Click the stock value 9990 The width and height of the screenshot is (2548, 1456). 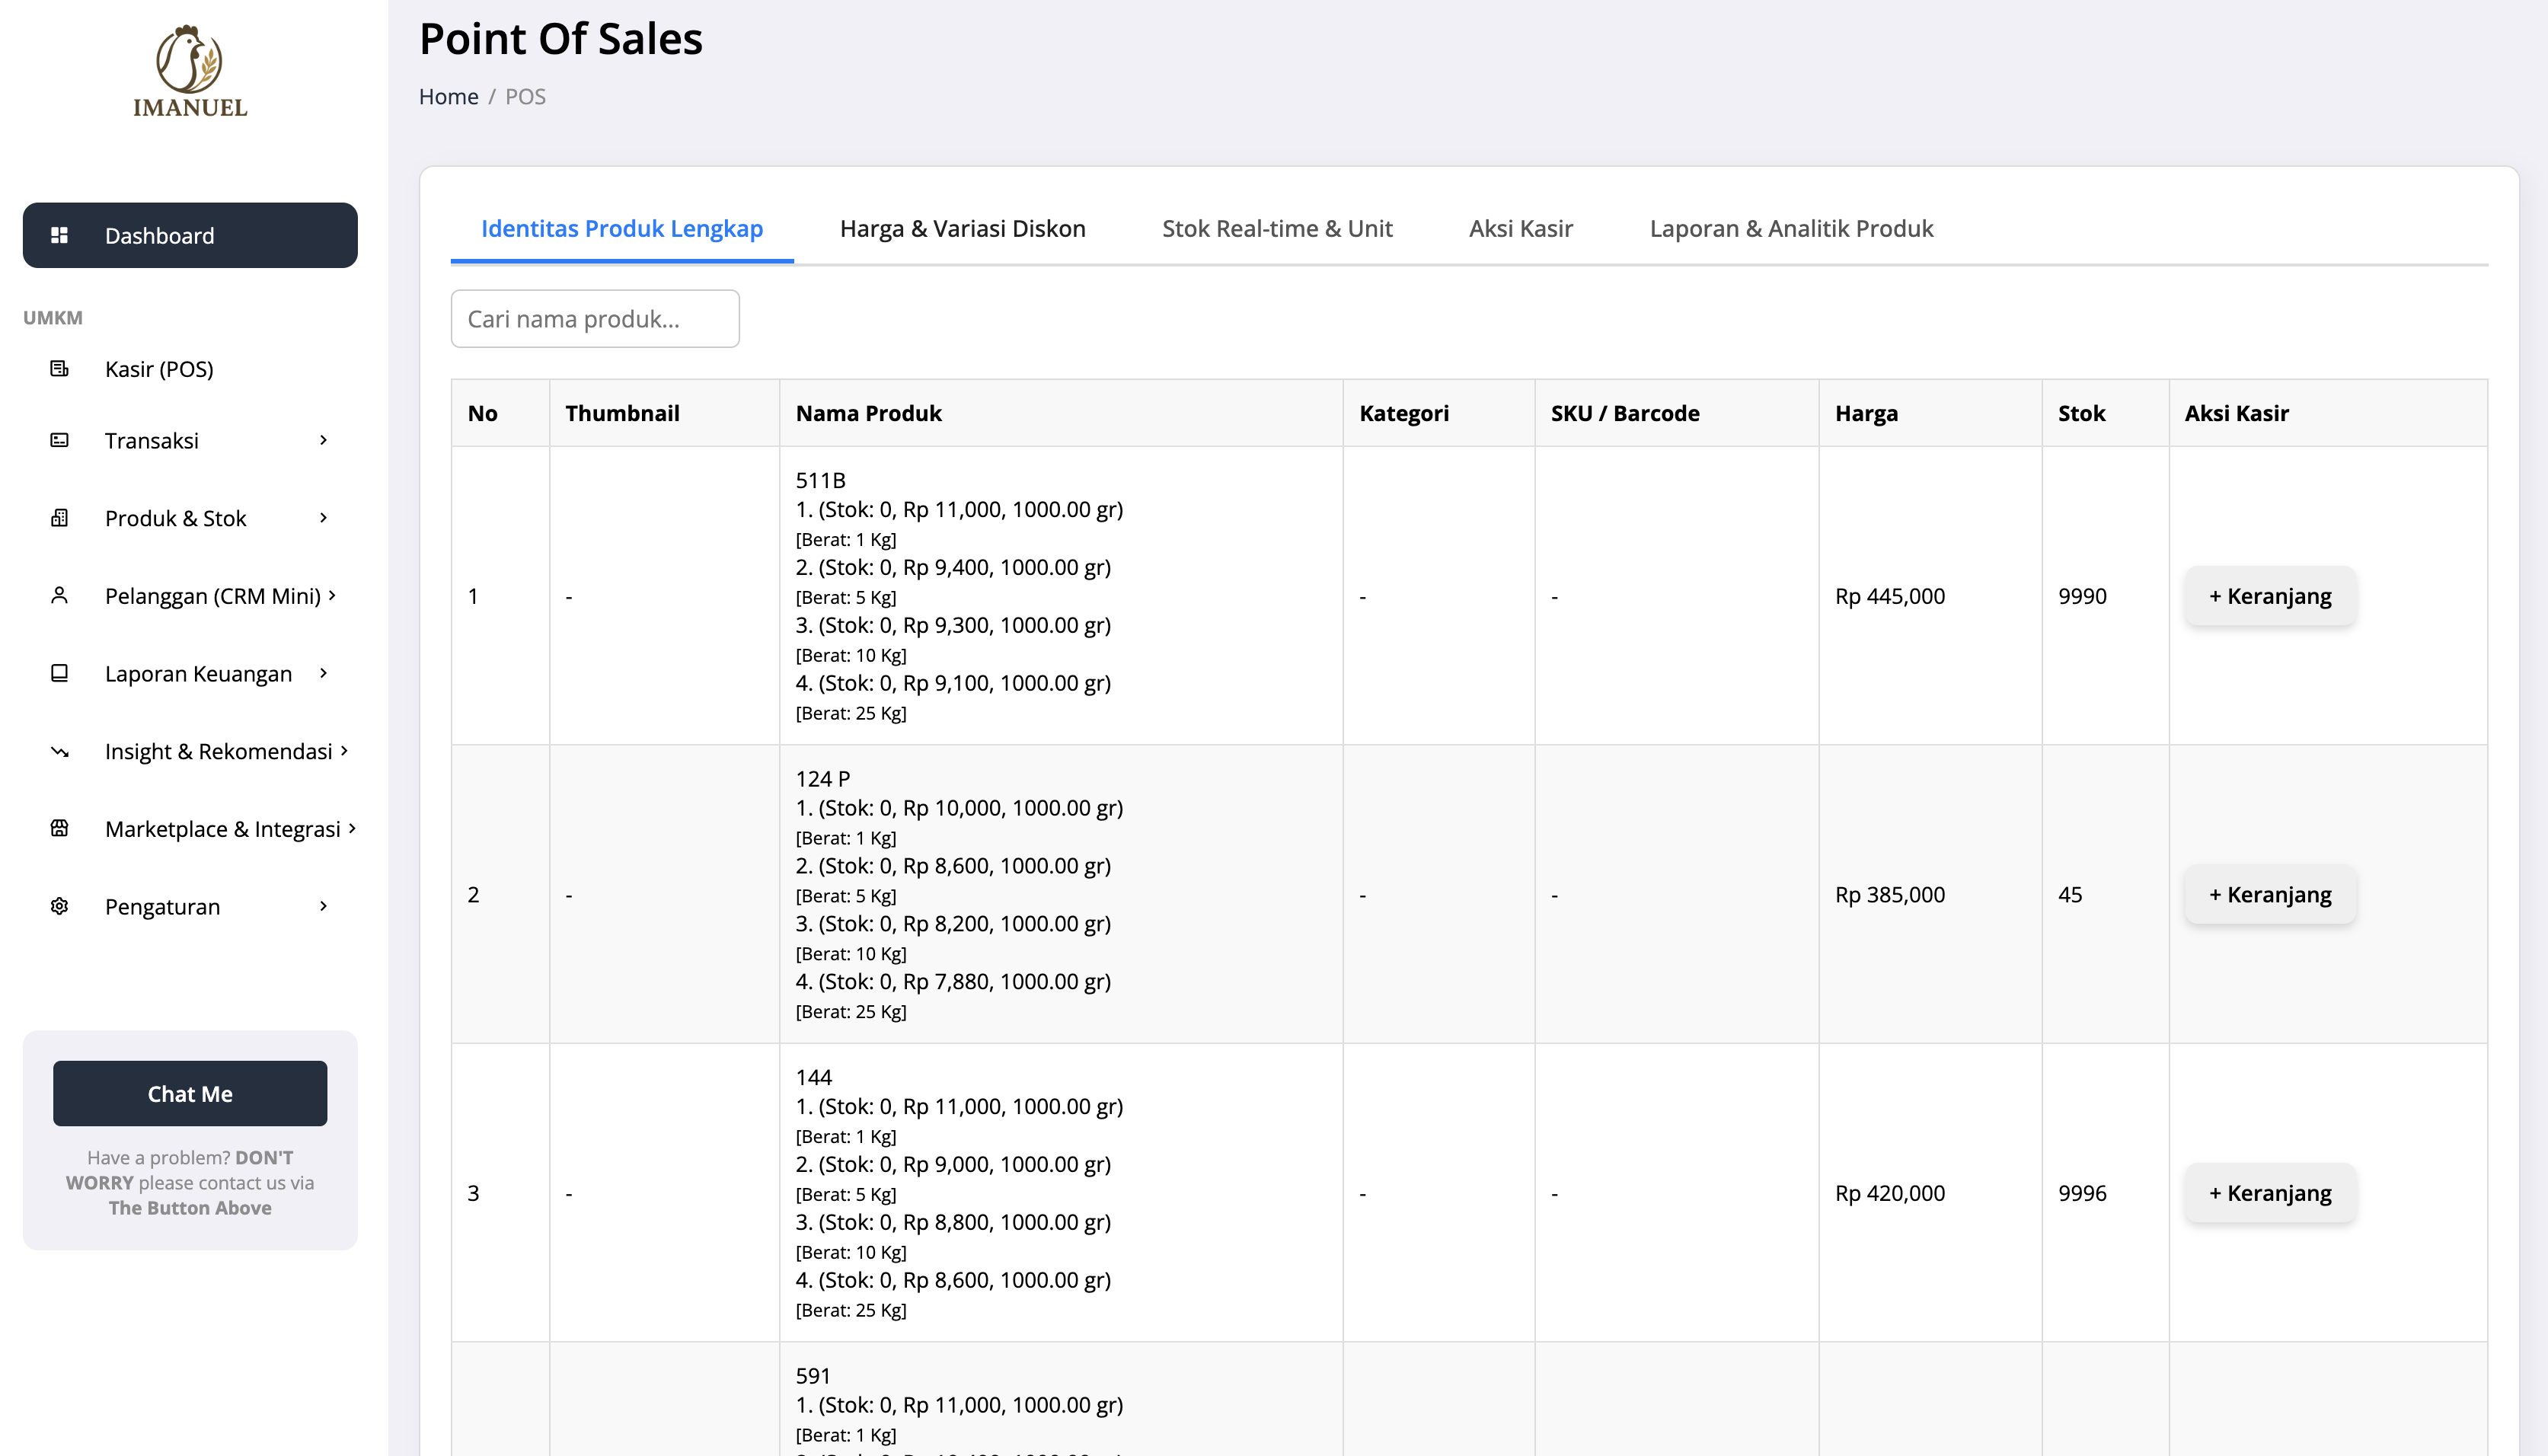(x=2082, y=596)
